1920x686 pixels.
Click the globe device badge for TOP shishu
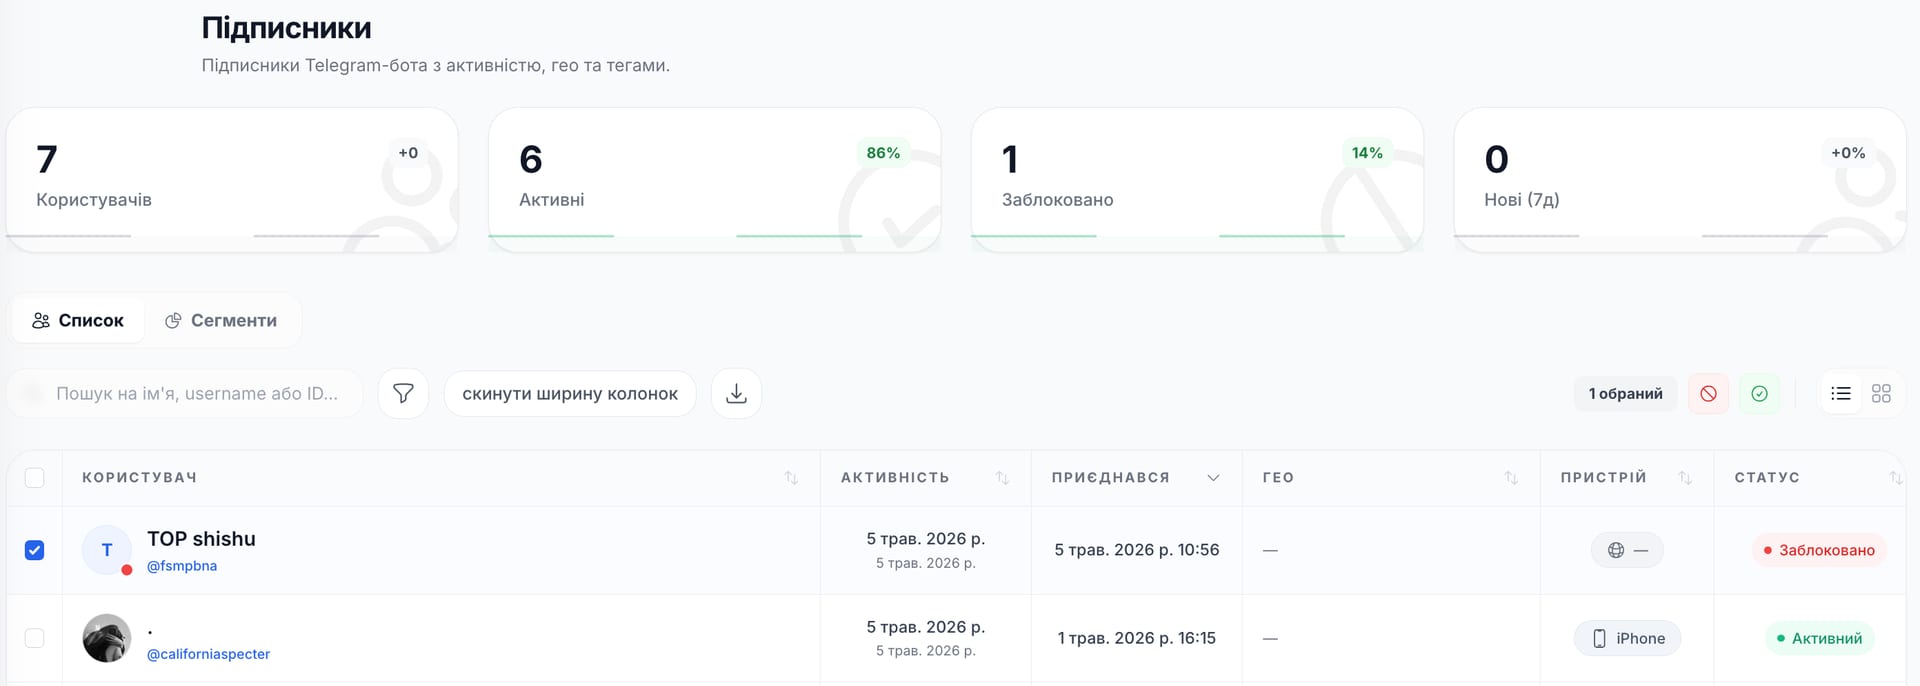(x=1628, y=550)
